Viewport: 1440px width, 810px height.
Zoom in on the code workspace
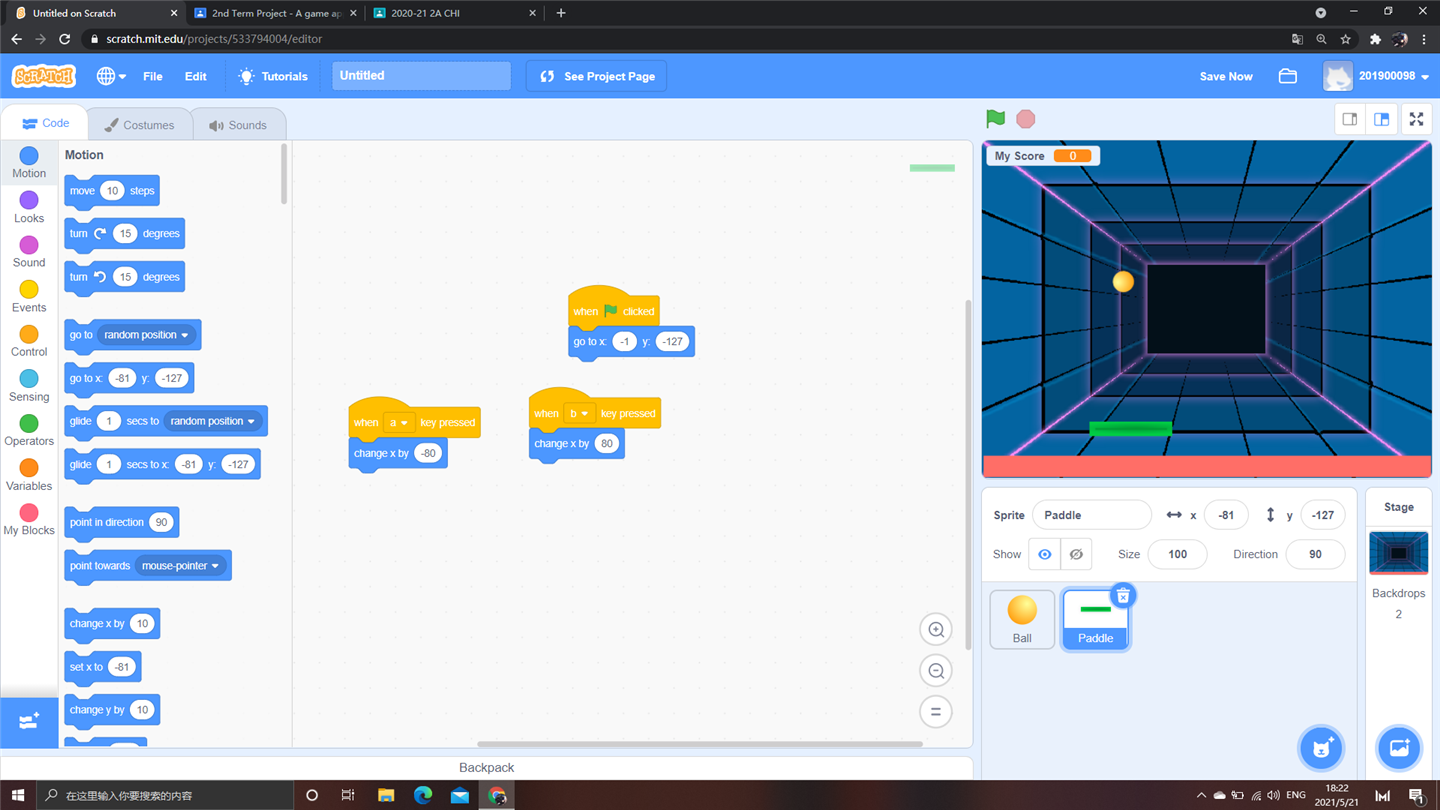(936, 630)
